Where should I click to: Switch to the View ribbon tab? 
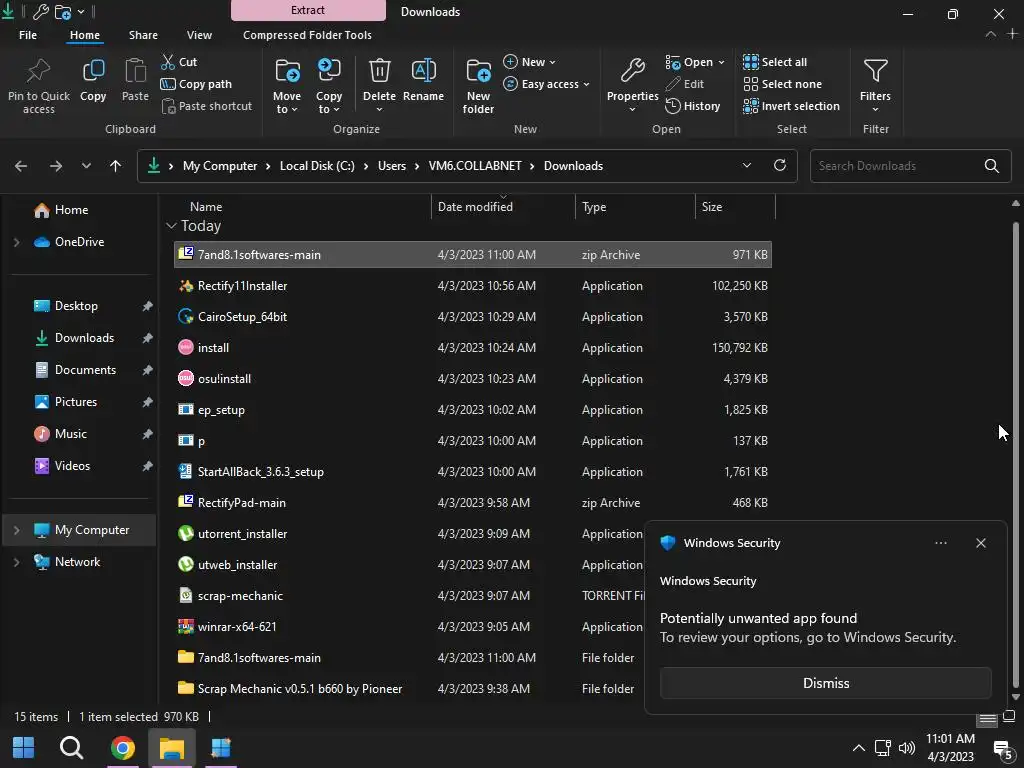(x=199, y=35)
